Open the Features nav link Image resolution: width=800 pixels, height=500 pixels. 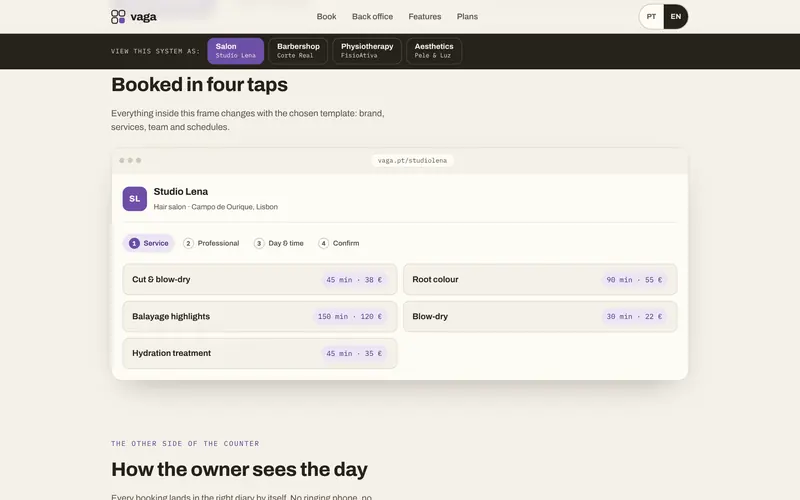[424, 17]
